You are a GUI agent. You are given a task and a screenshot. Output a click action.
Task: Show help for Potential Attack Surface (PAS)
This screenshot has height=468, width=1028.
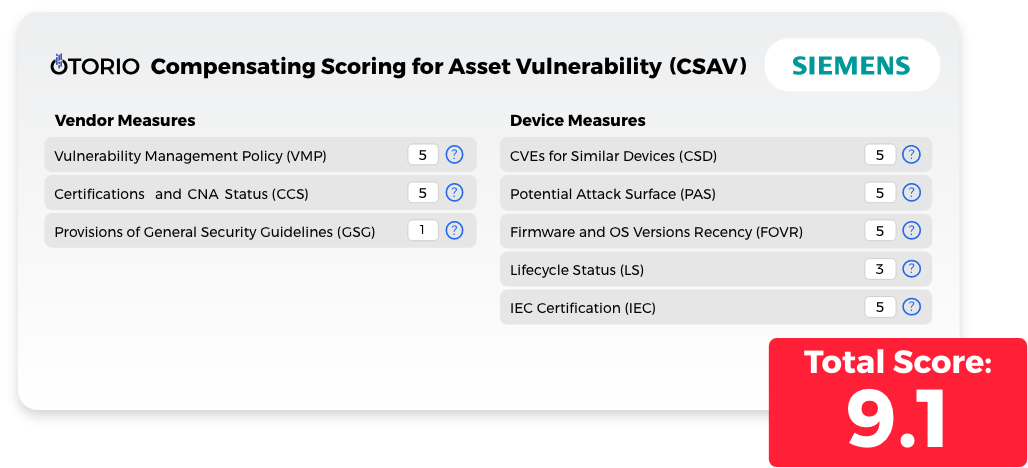tap(911, 193)
